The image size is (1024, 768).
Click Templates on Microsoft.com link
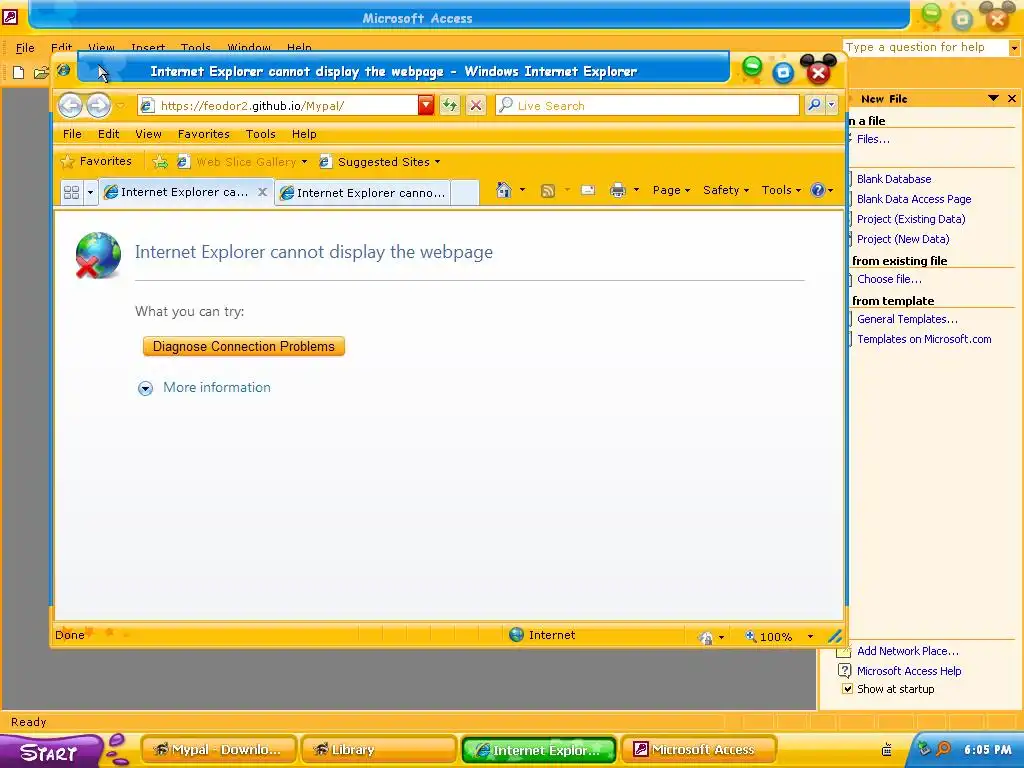pyautogui.click(x=924, y=339)
